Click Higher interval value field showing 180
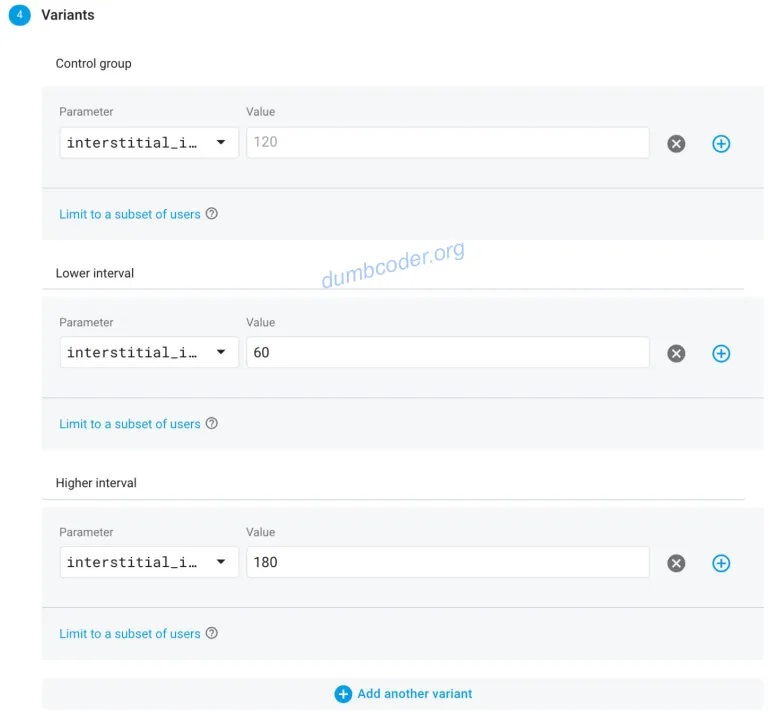Image resolution: width=768 pixels, height=713 pixels. pos(448,562)
